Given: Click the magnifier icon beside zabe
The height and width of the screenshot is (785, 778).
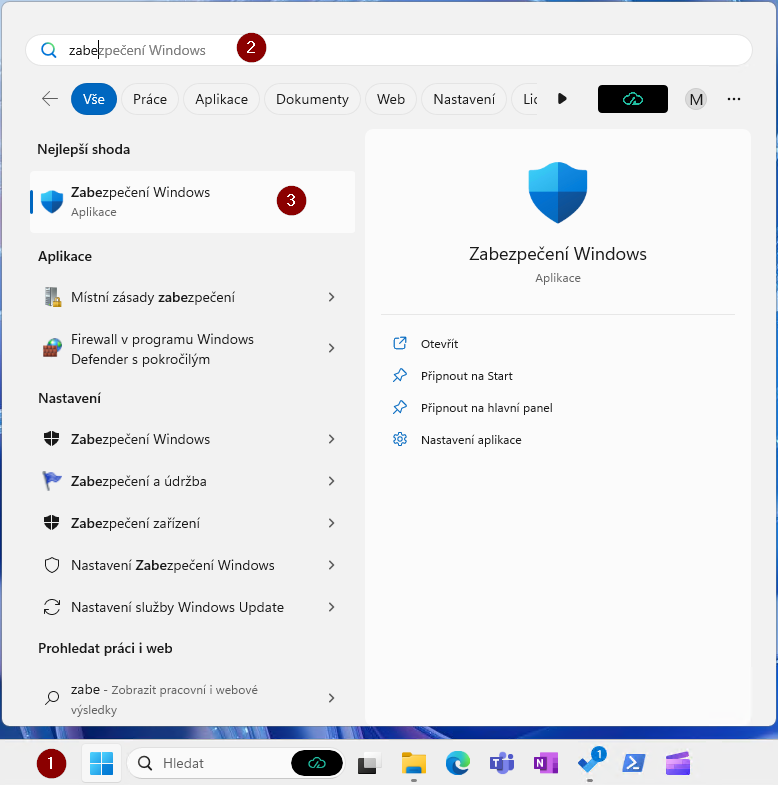Looking at the screenshot, I should [52, 697].
